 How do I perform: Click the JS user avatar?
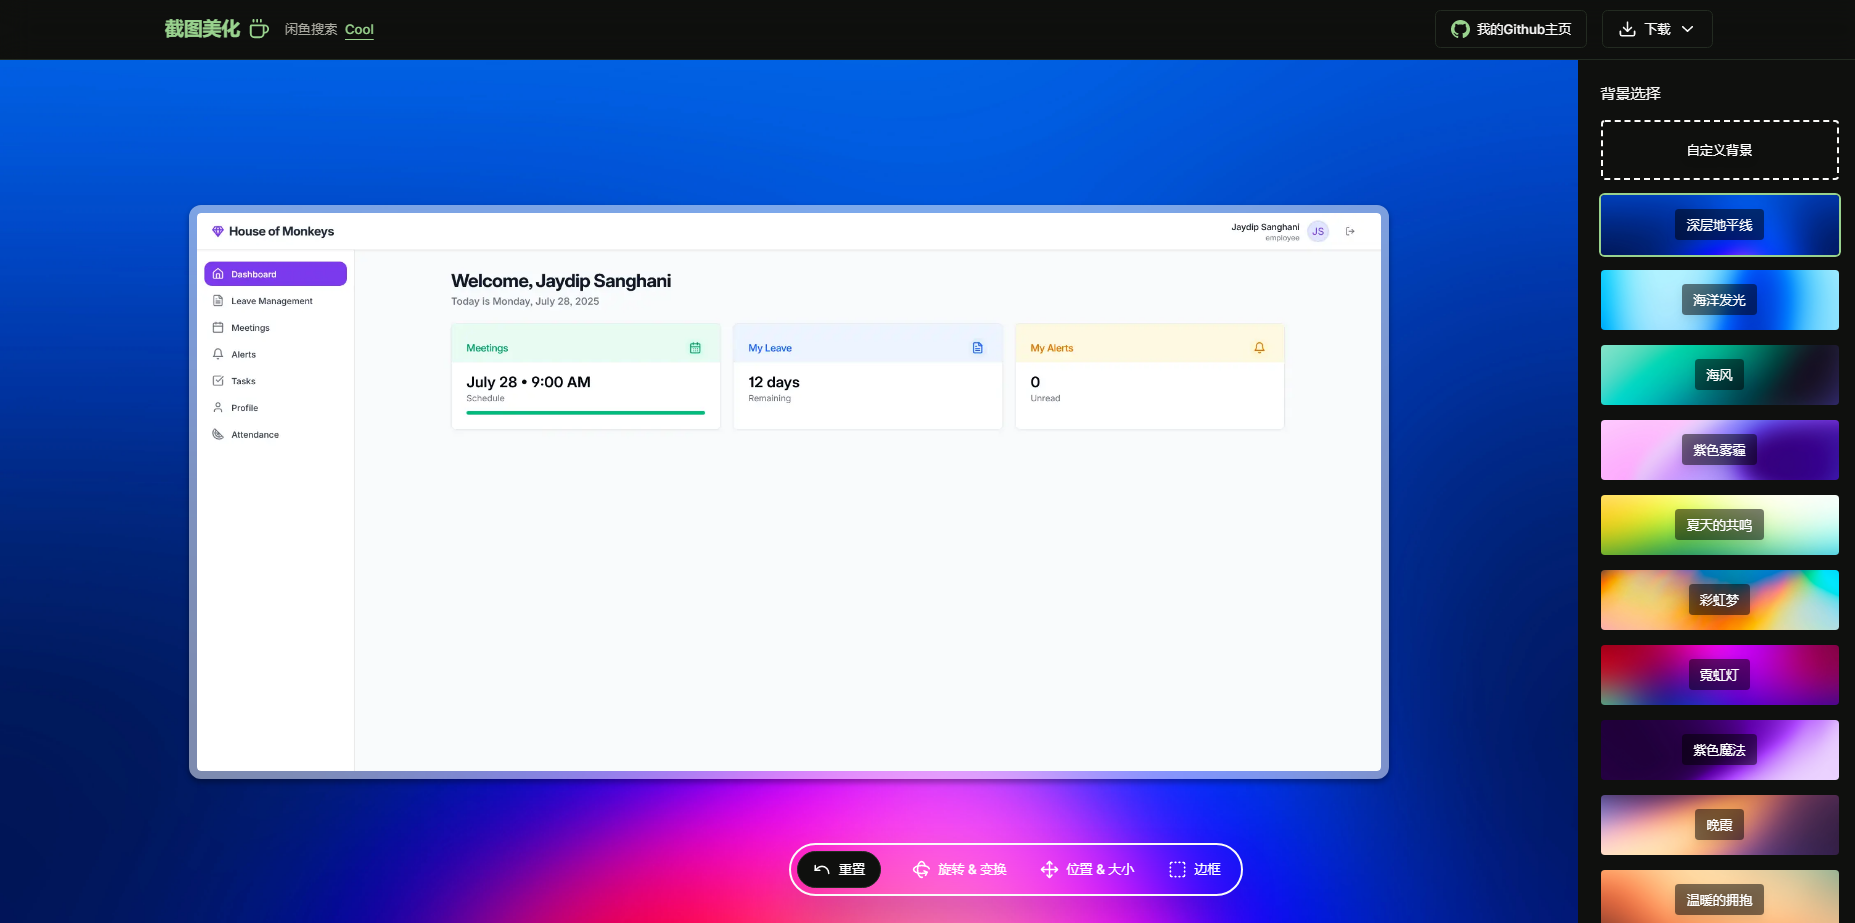(x=1318, y=231)
